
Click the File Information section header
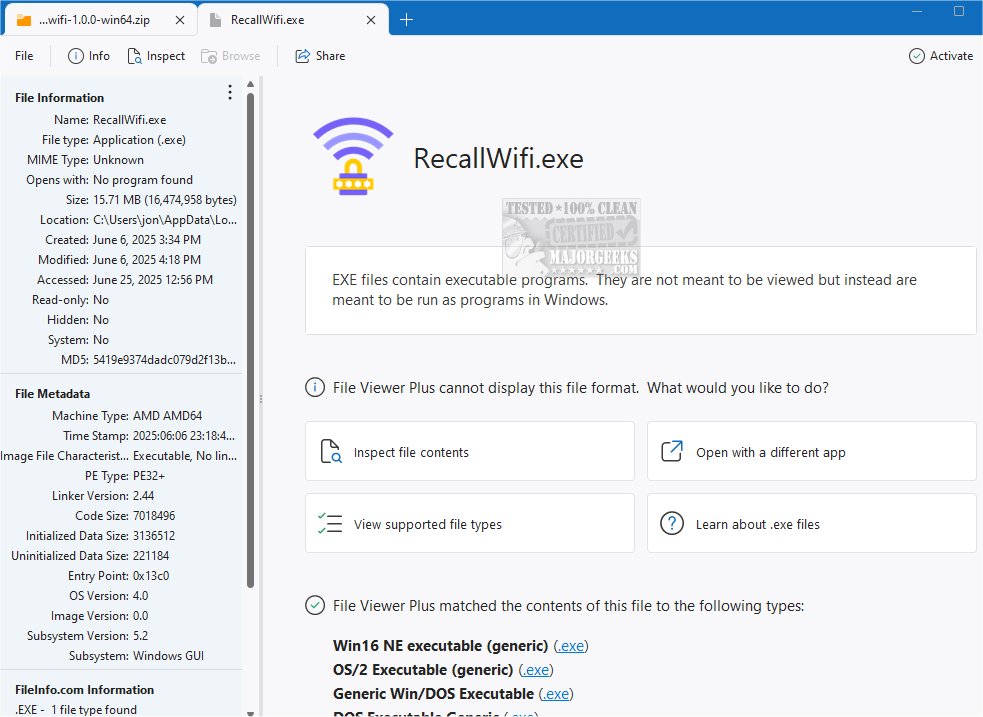click(60, 98)
